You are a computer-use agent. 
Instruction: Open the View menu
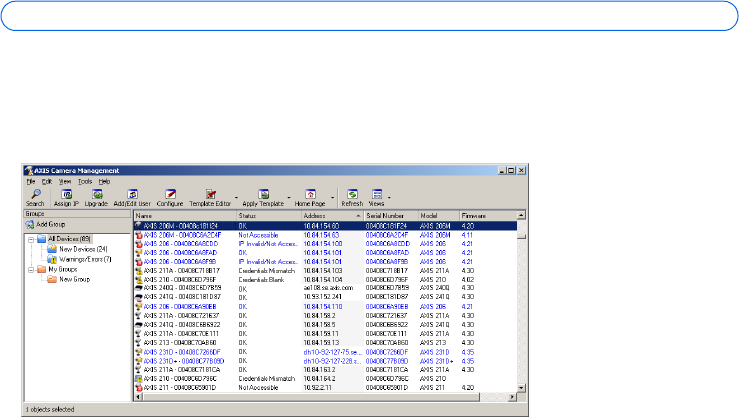64,182
